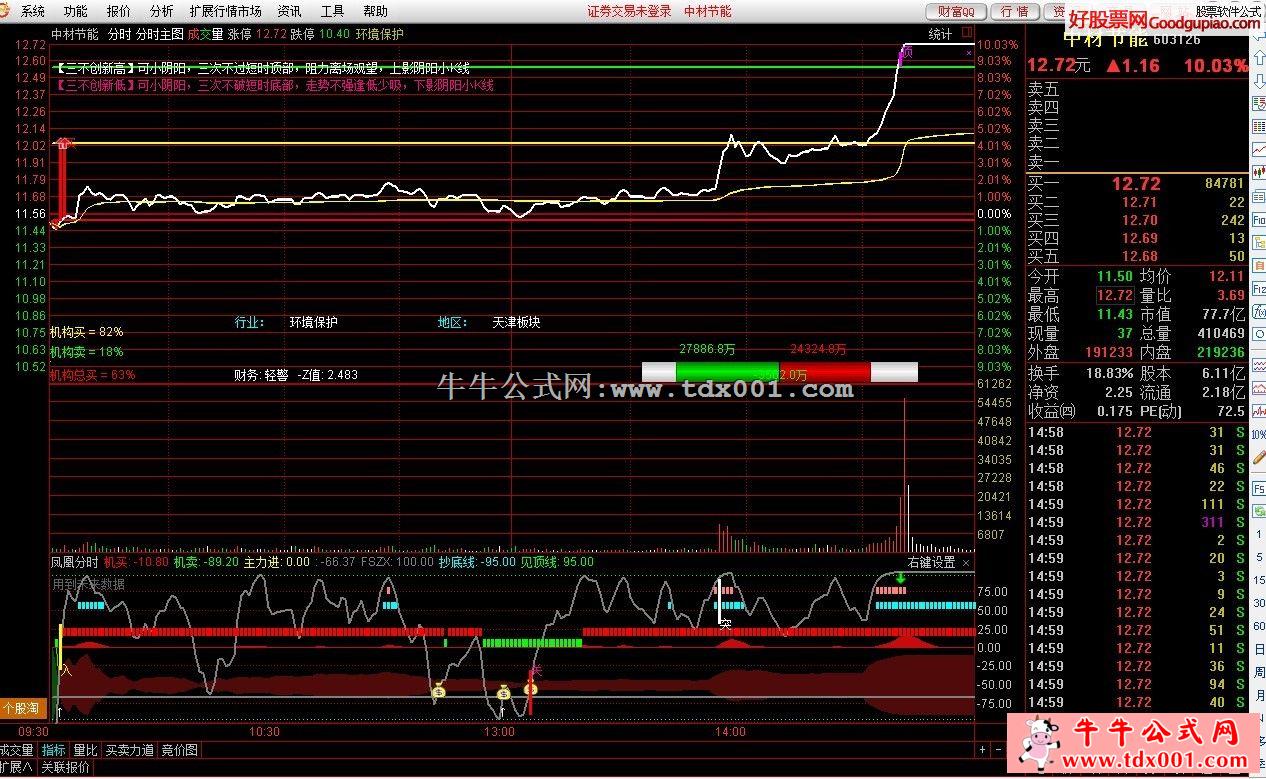
Task: Click 成交量 label in chart header
Action: point(205,34)
